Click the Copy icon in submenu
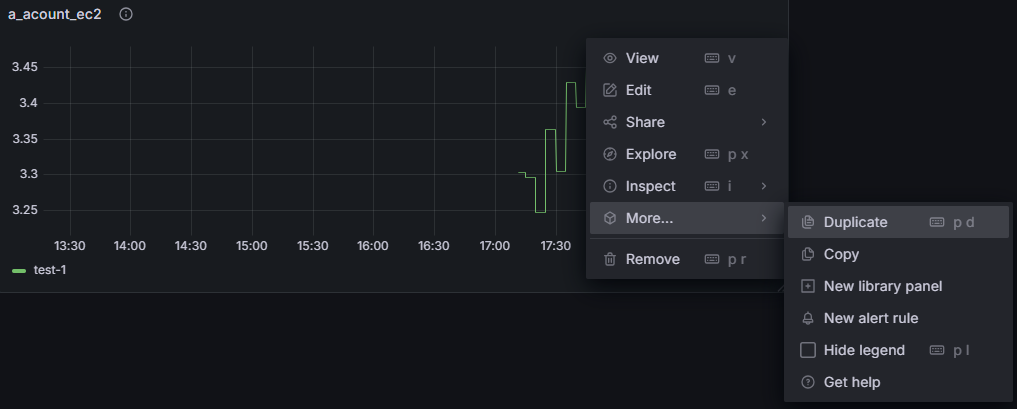This screenshot has width=1017, height=409. (808, 254)
